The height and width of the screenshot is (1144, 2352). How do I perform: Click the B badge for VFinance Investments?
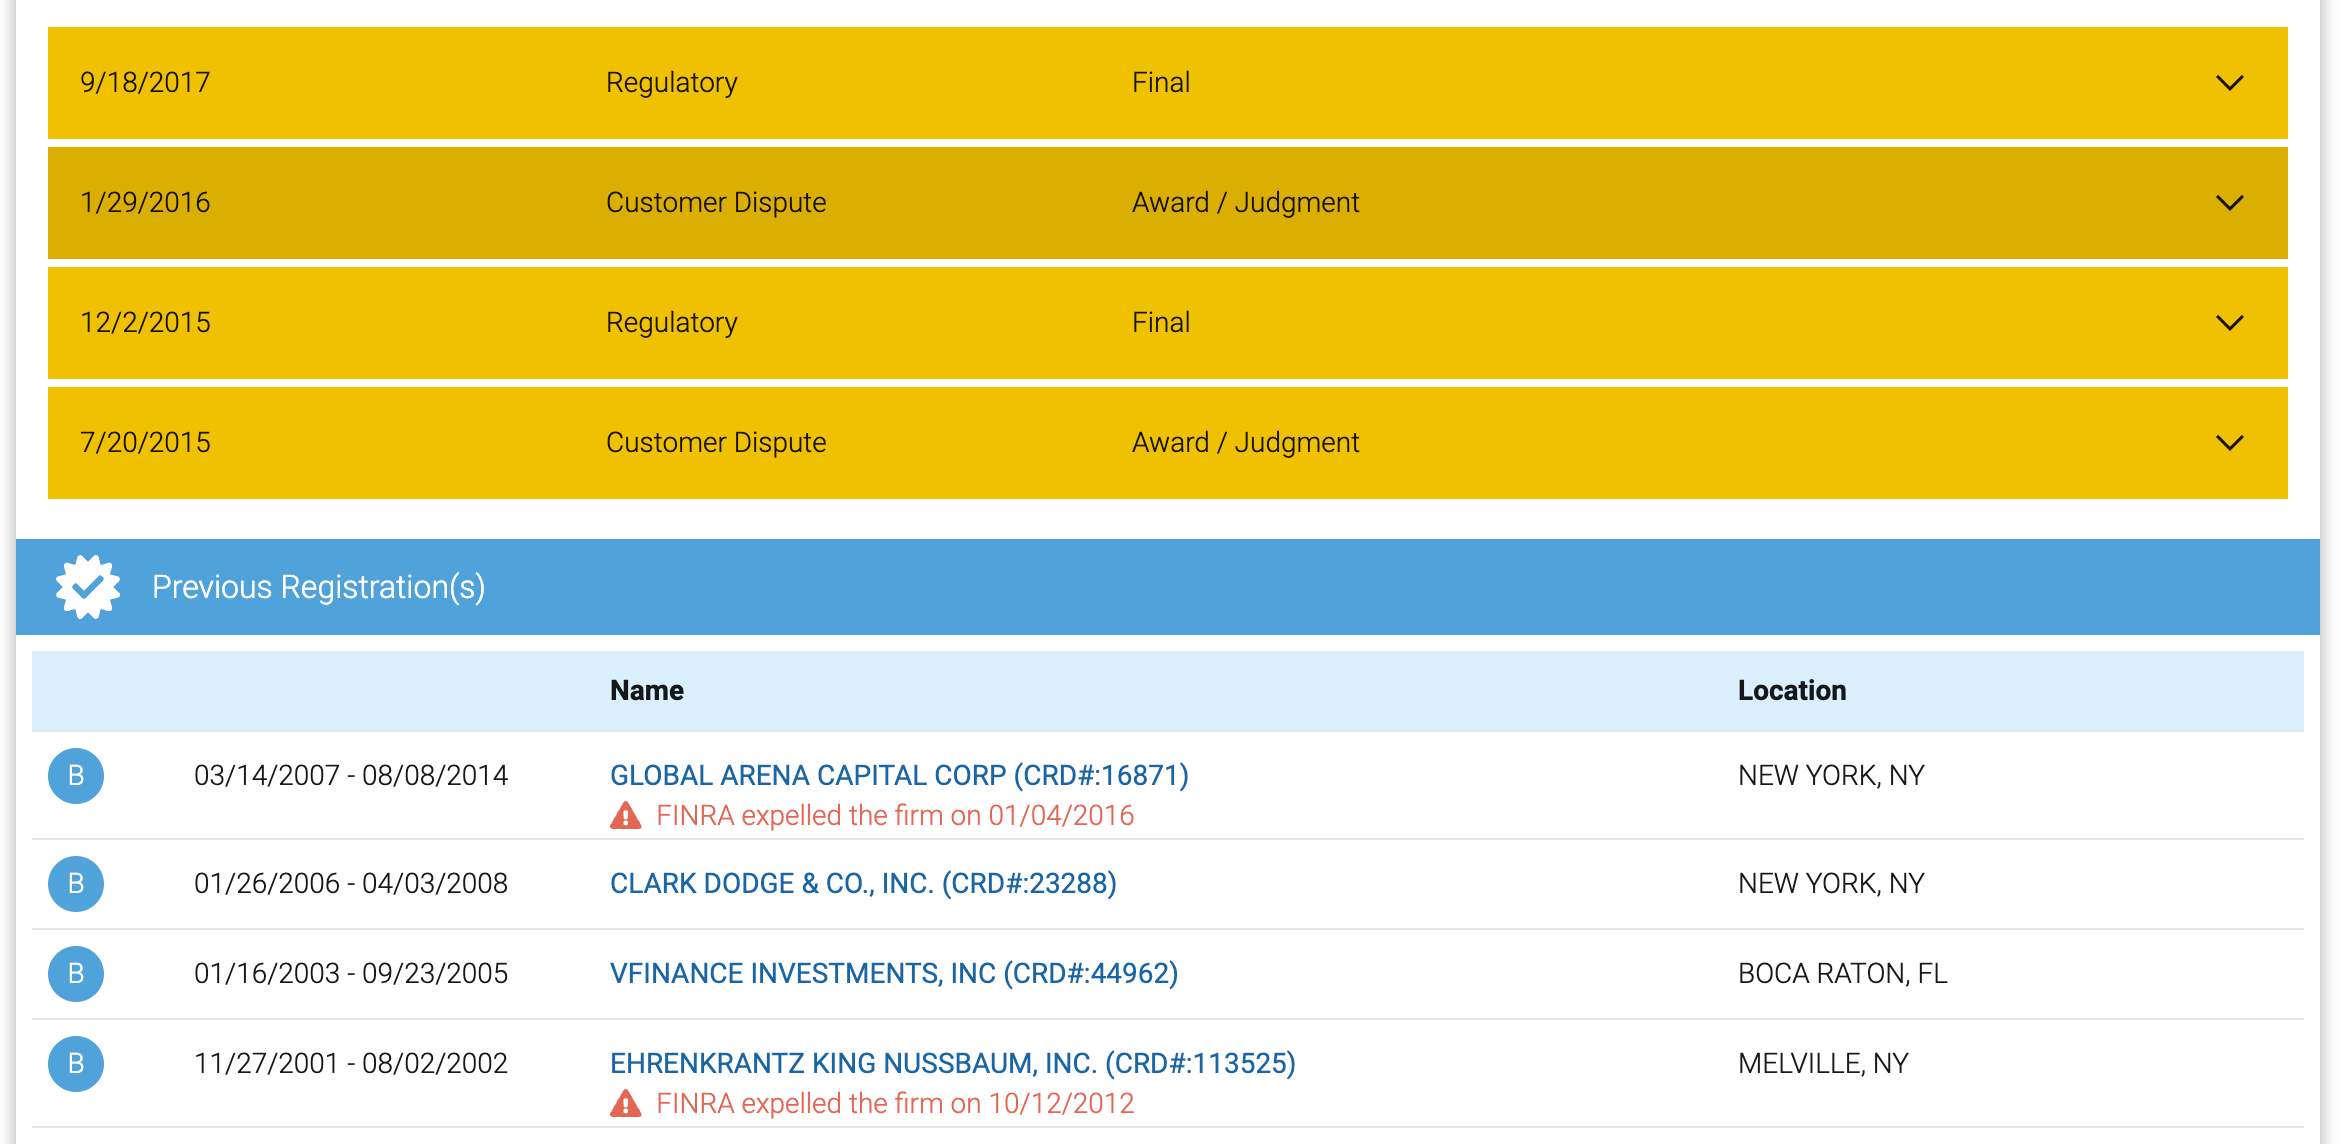point(76,974)
